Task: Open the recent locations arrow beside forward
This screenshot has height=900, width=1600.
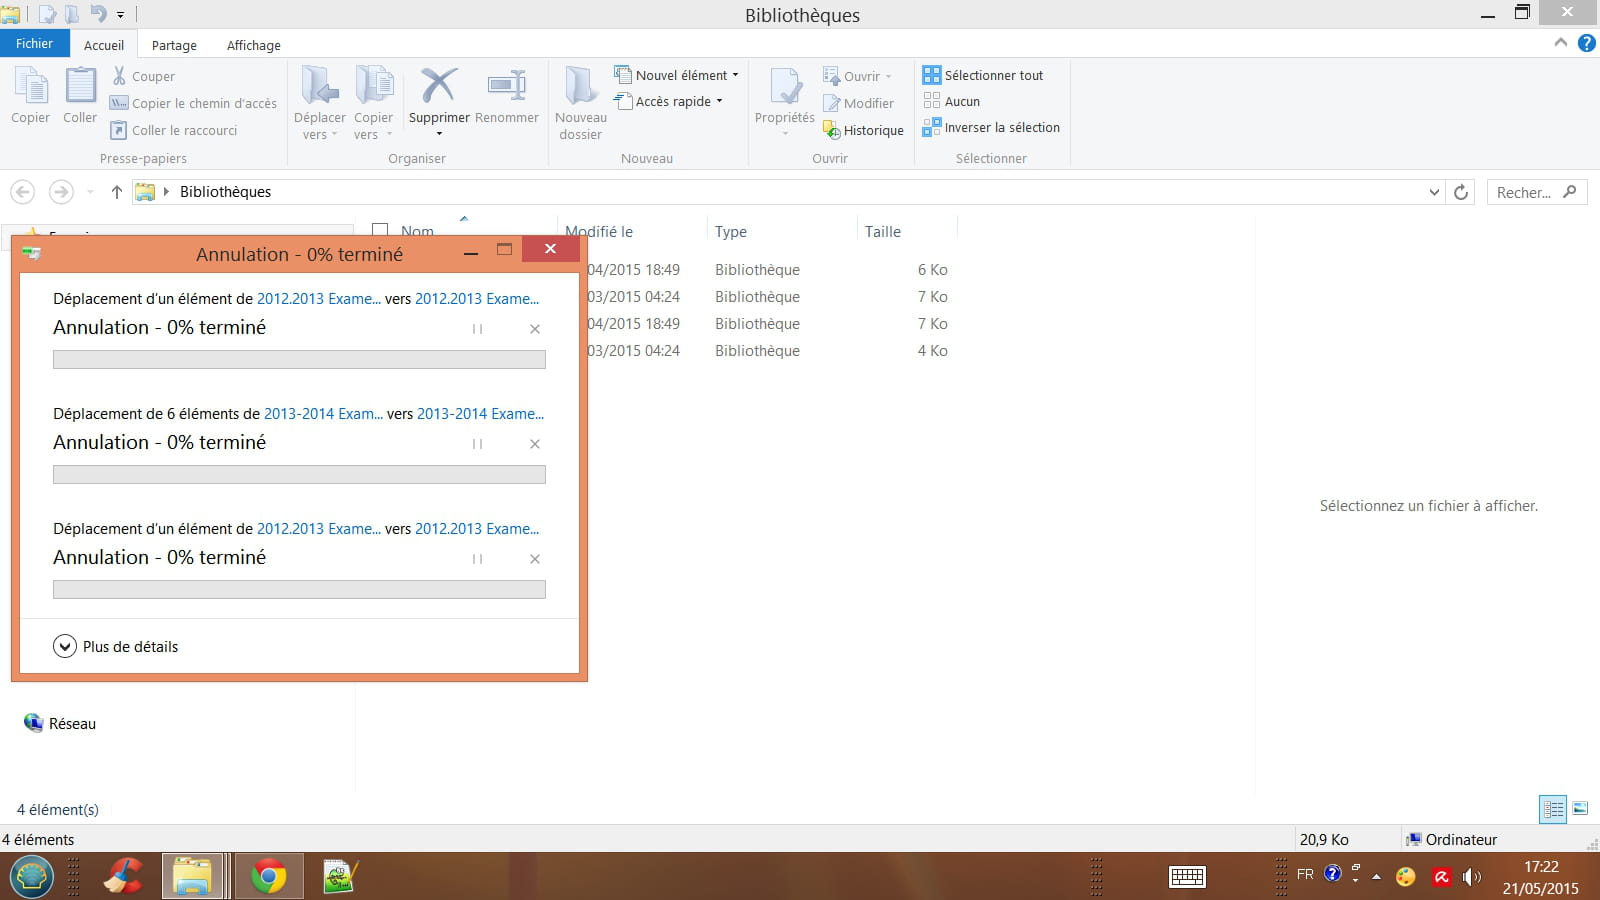Action: click(x=90, y=192)
